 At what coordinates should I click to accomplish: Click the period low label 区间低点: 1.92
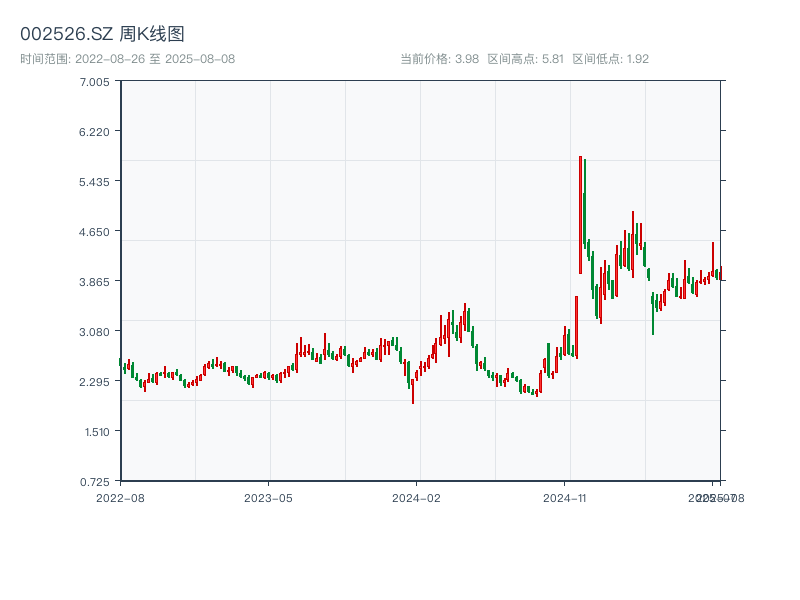[x=611, y=59]
